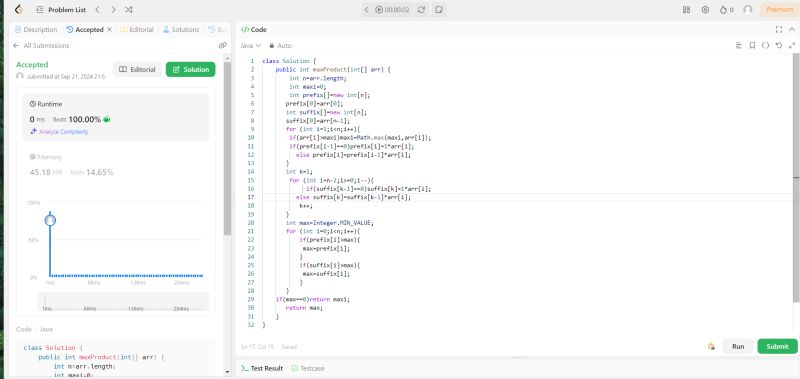This screenshot has width=800, height=379.
Task: Collapse the timer with left chevron
Action: coord(366,10)
